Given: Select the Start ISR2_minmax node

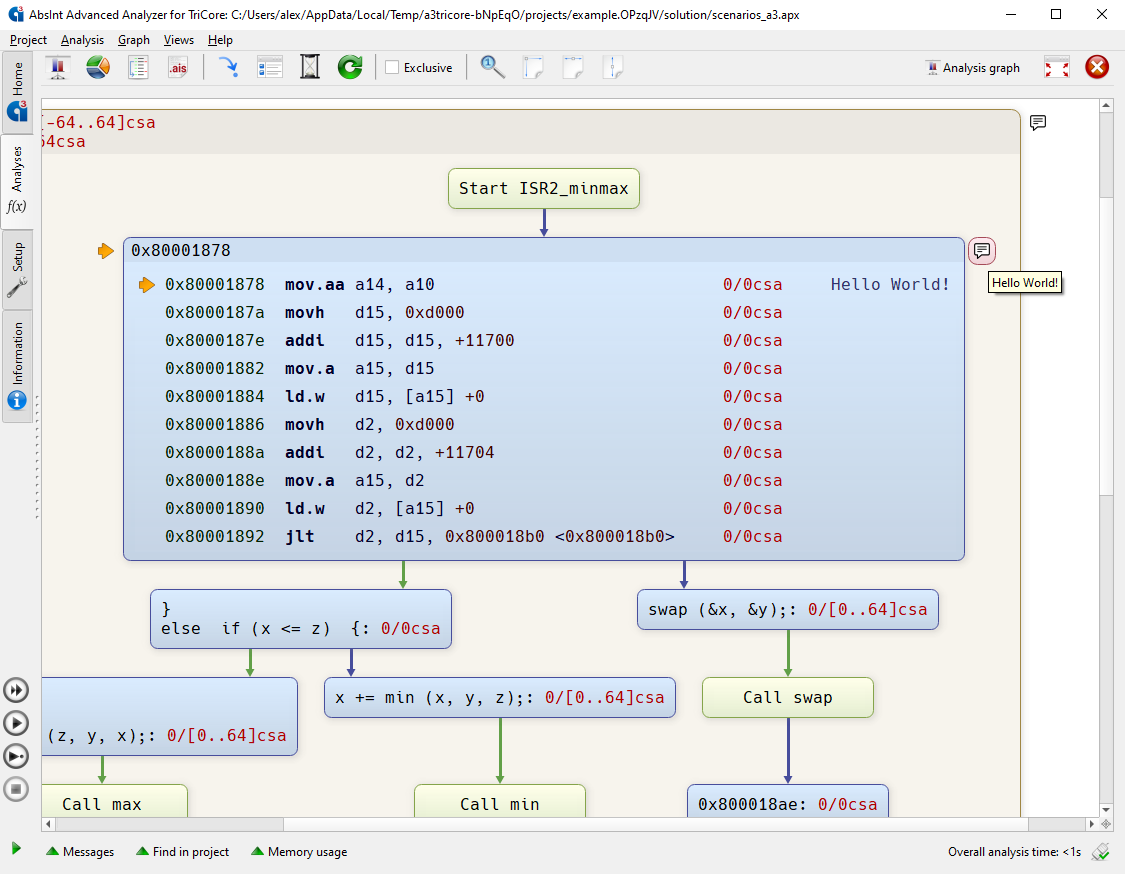Looking at the screenshot, I should pos(544,189).
